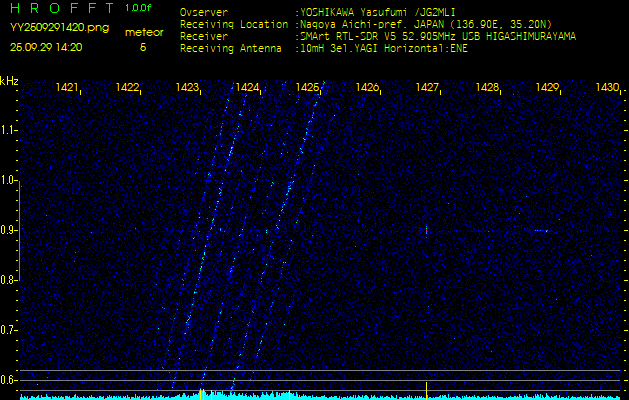Click the red meteor echo at 1427
Screen dimensions: 629x400
tap(426, 231)
